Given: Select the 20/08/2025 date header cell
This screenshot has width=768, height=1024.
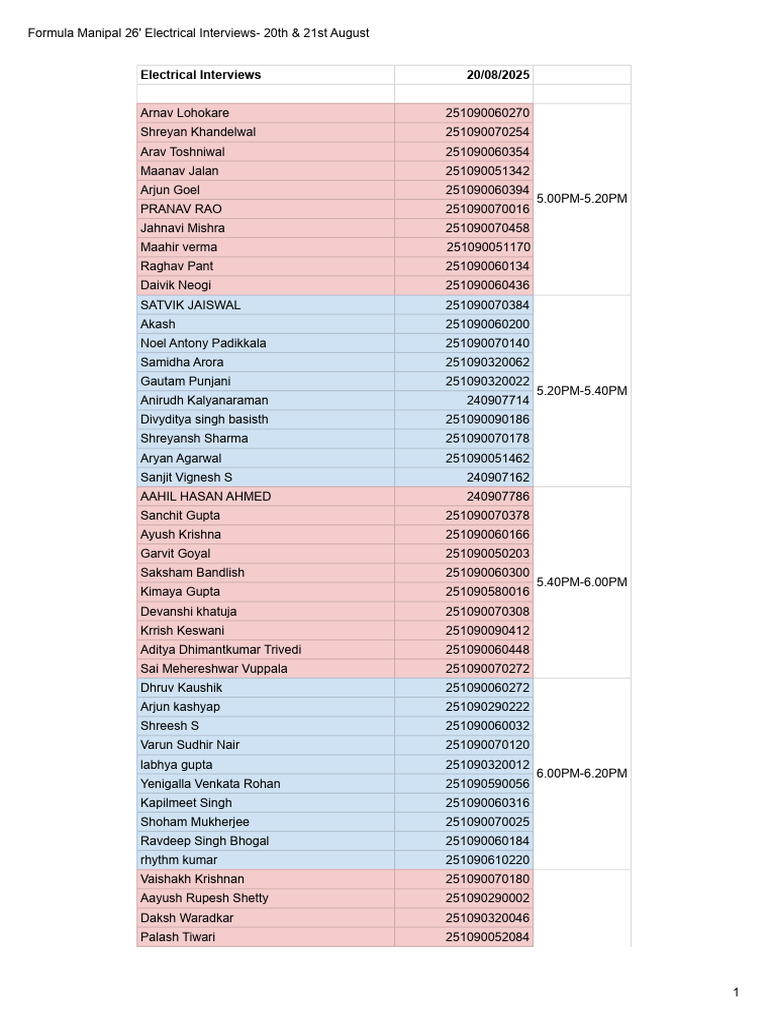Looking at the screenshot, I should pos(464,74).
